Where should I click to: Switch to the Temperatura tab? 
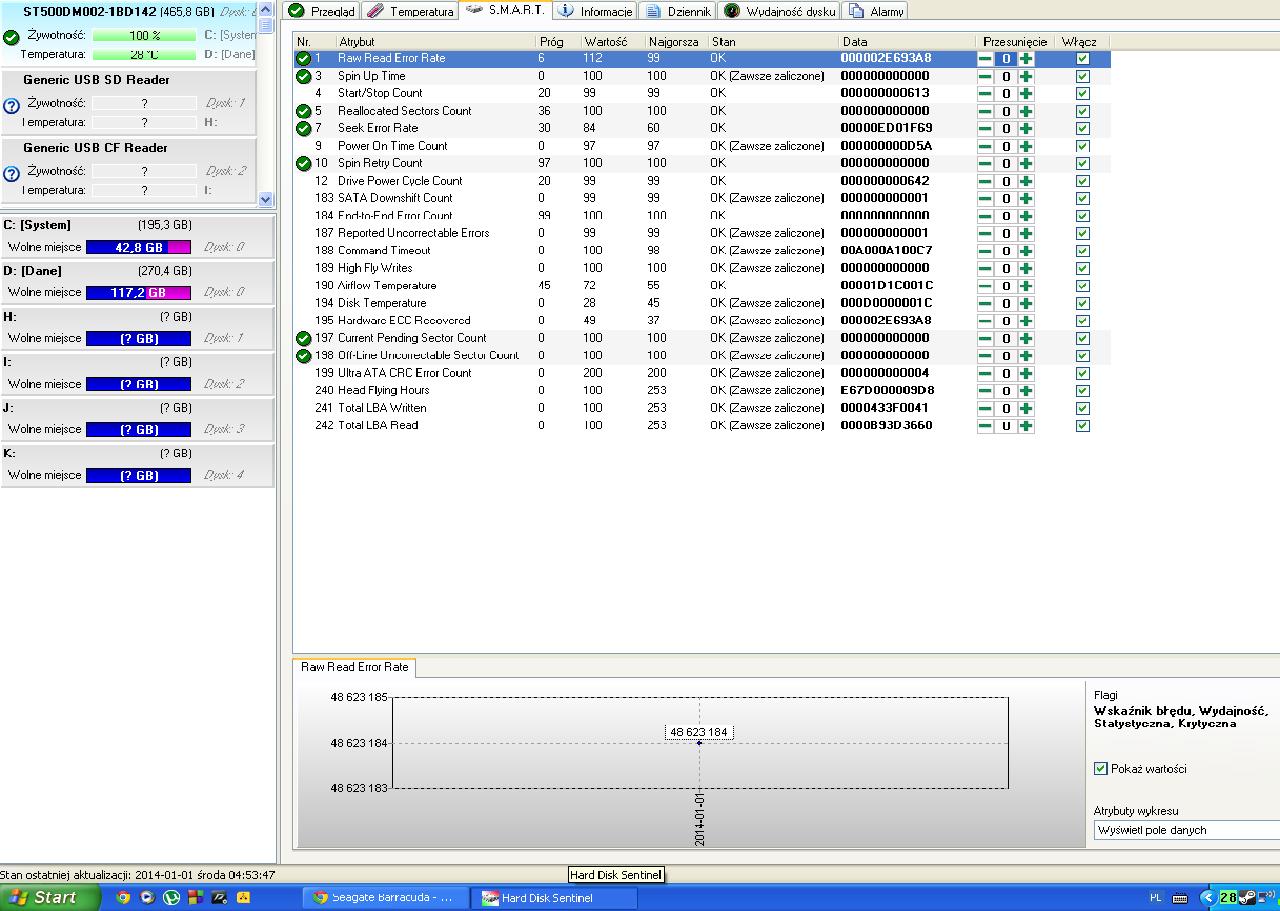[x=410, y=11]
